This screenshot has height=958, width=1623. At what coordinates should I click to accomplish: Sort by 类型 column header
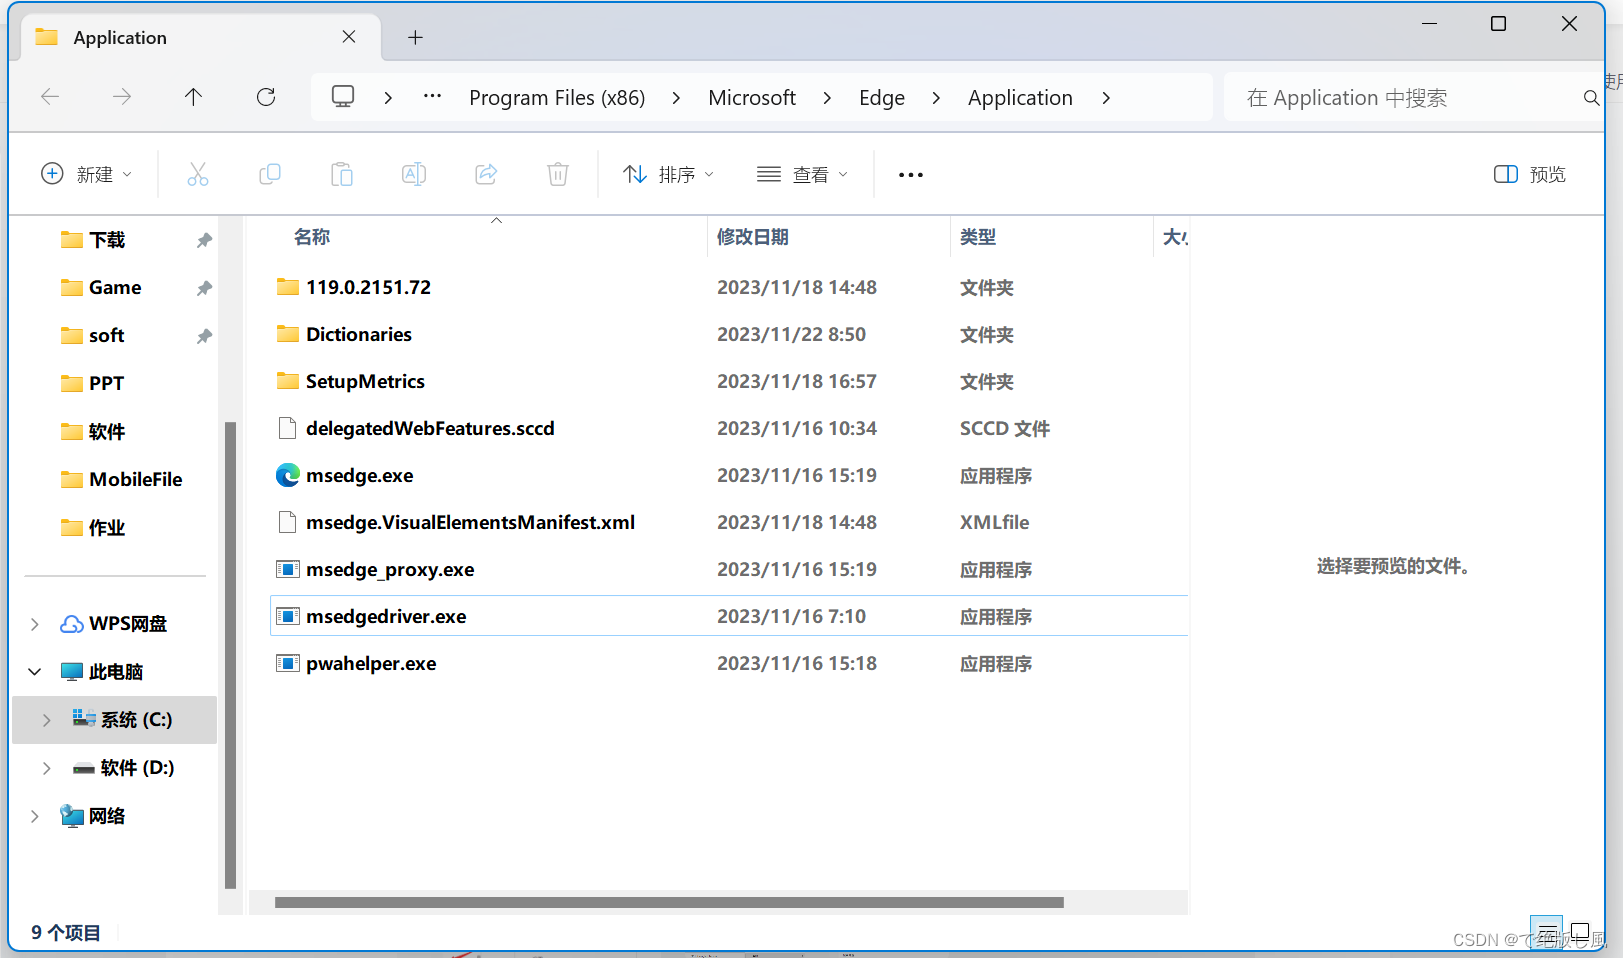[x=978, y=237]
